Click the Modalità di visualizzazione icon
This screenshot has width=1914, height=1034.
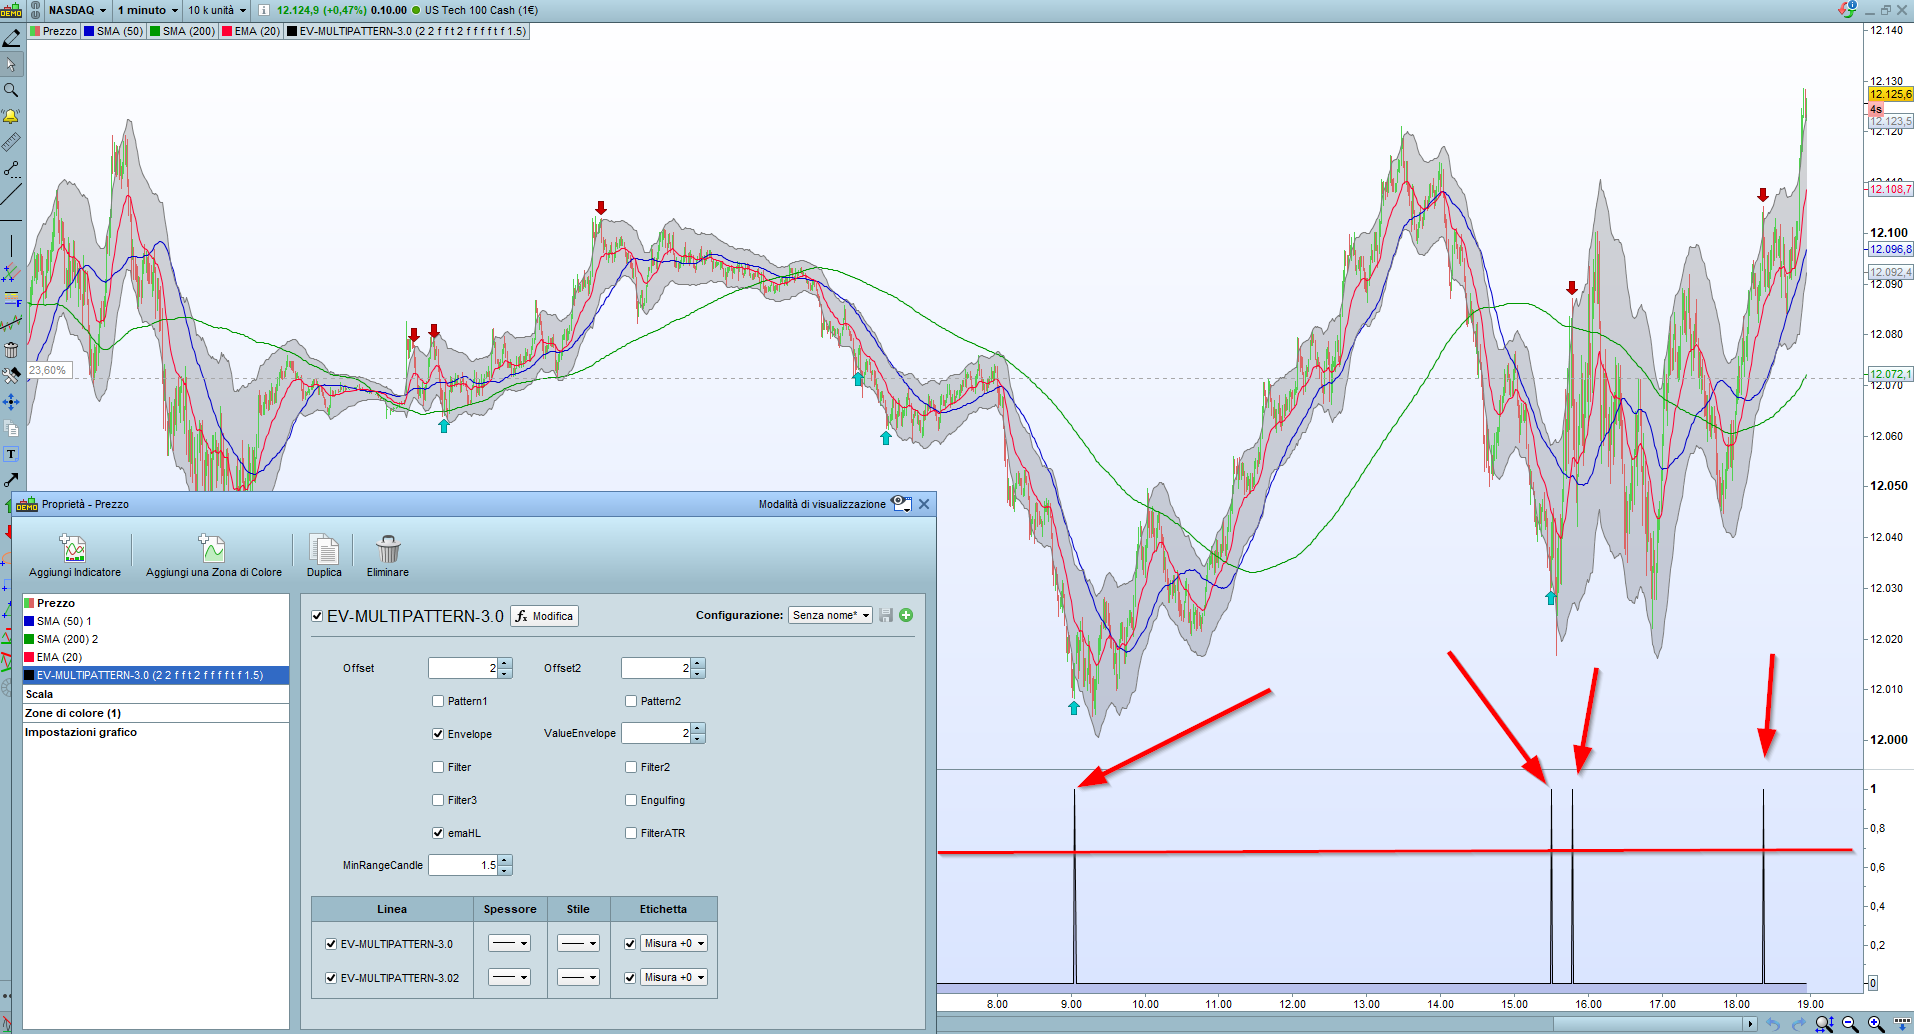(x=901, y=504)
